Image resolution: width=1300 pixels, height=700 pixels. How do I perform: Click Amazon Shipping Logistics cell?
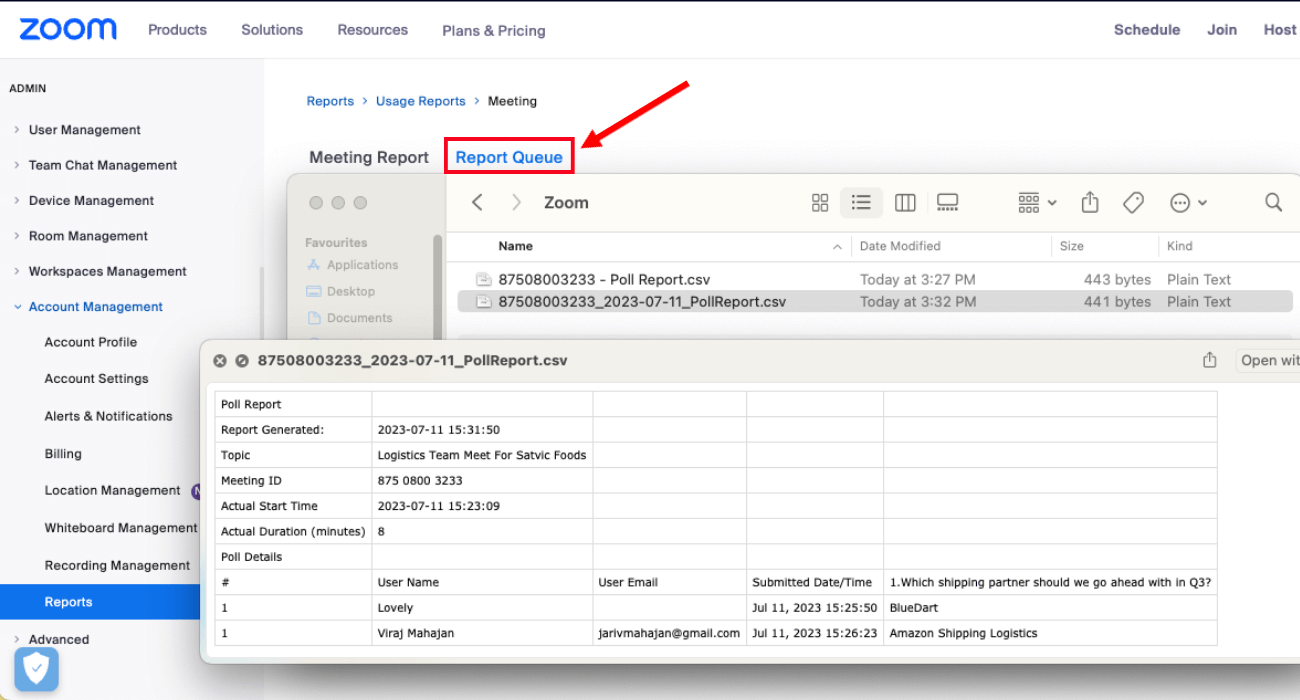1050,633
